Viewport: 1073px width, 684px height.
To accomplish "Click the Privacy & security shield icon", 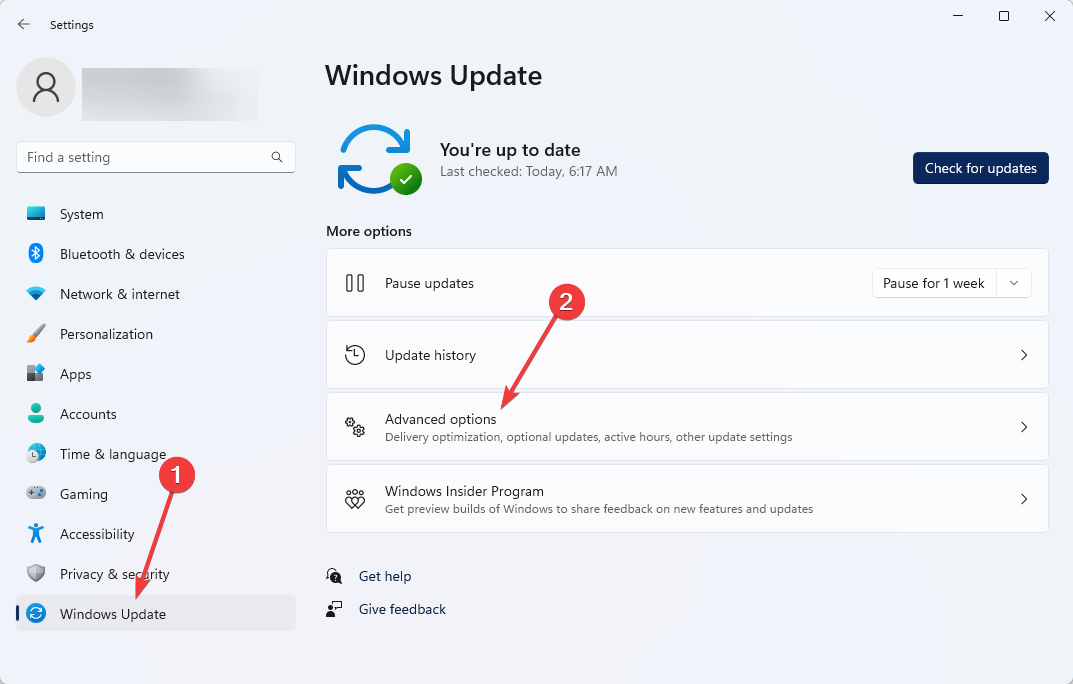I will 35,574.
